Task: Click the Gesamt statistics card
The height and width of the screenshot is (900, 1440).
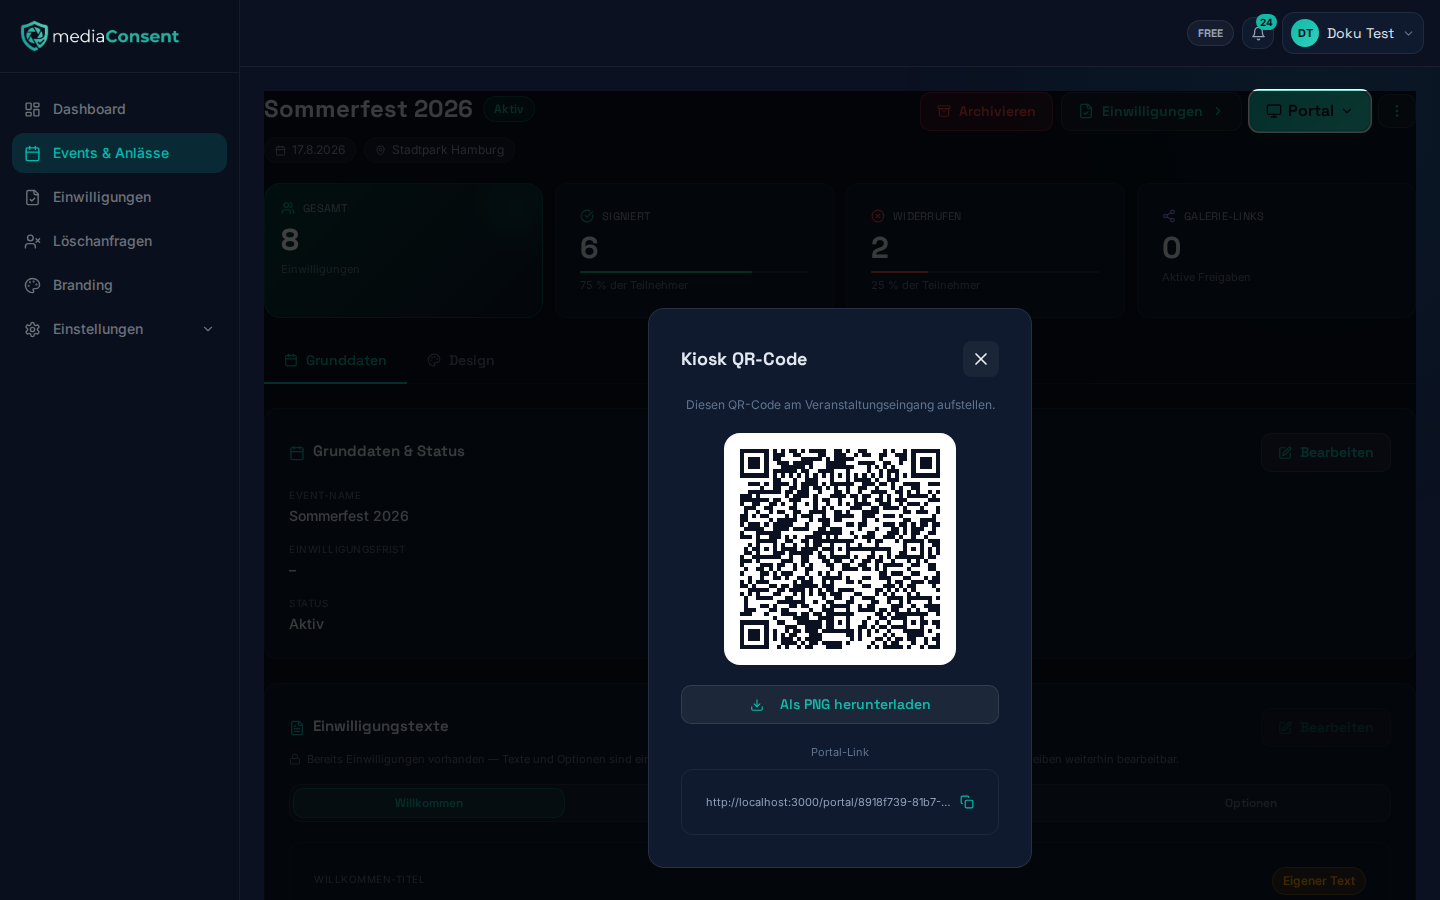Action: click(x=404, y=250)
